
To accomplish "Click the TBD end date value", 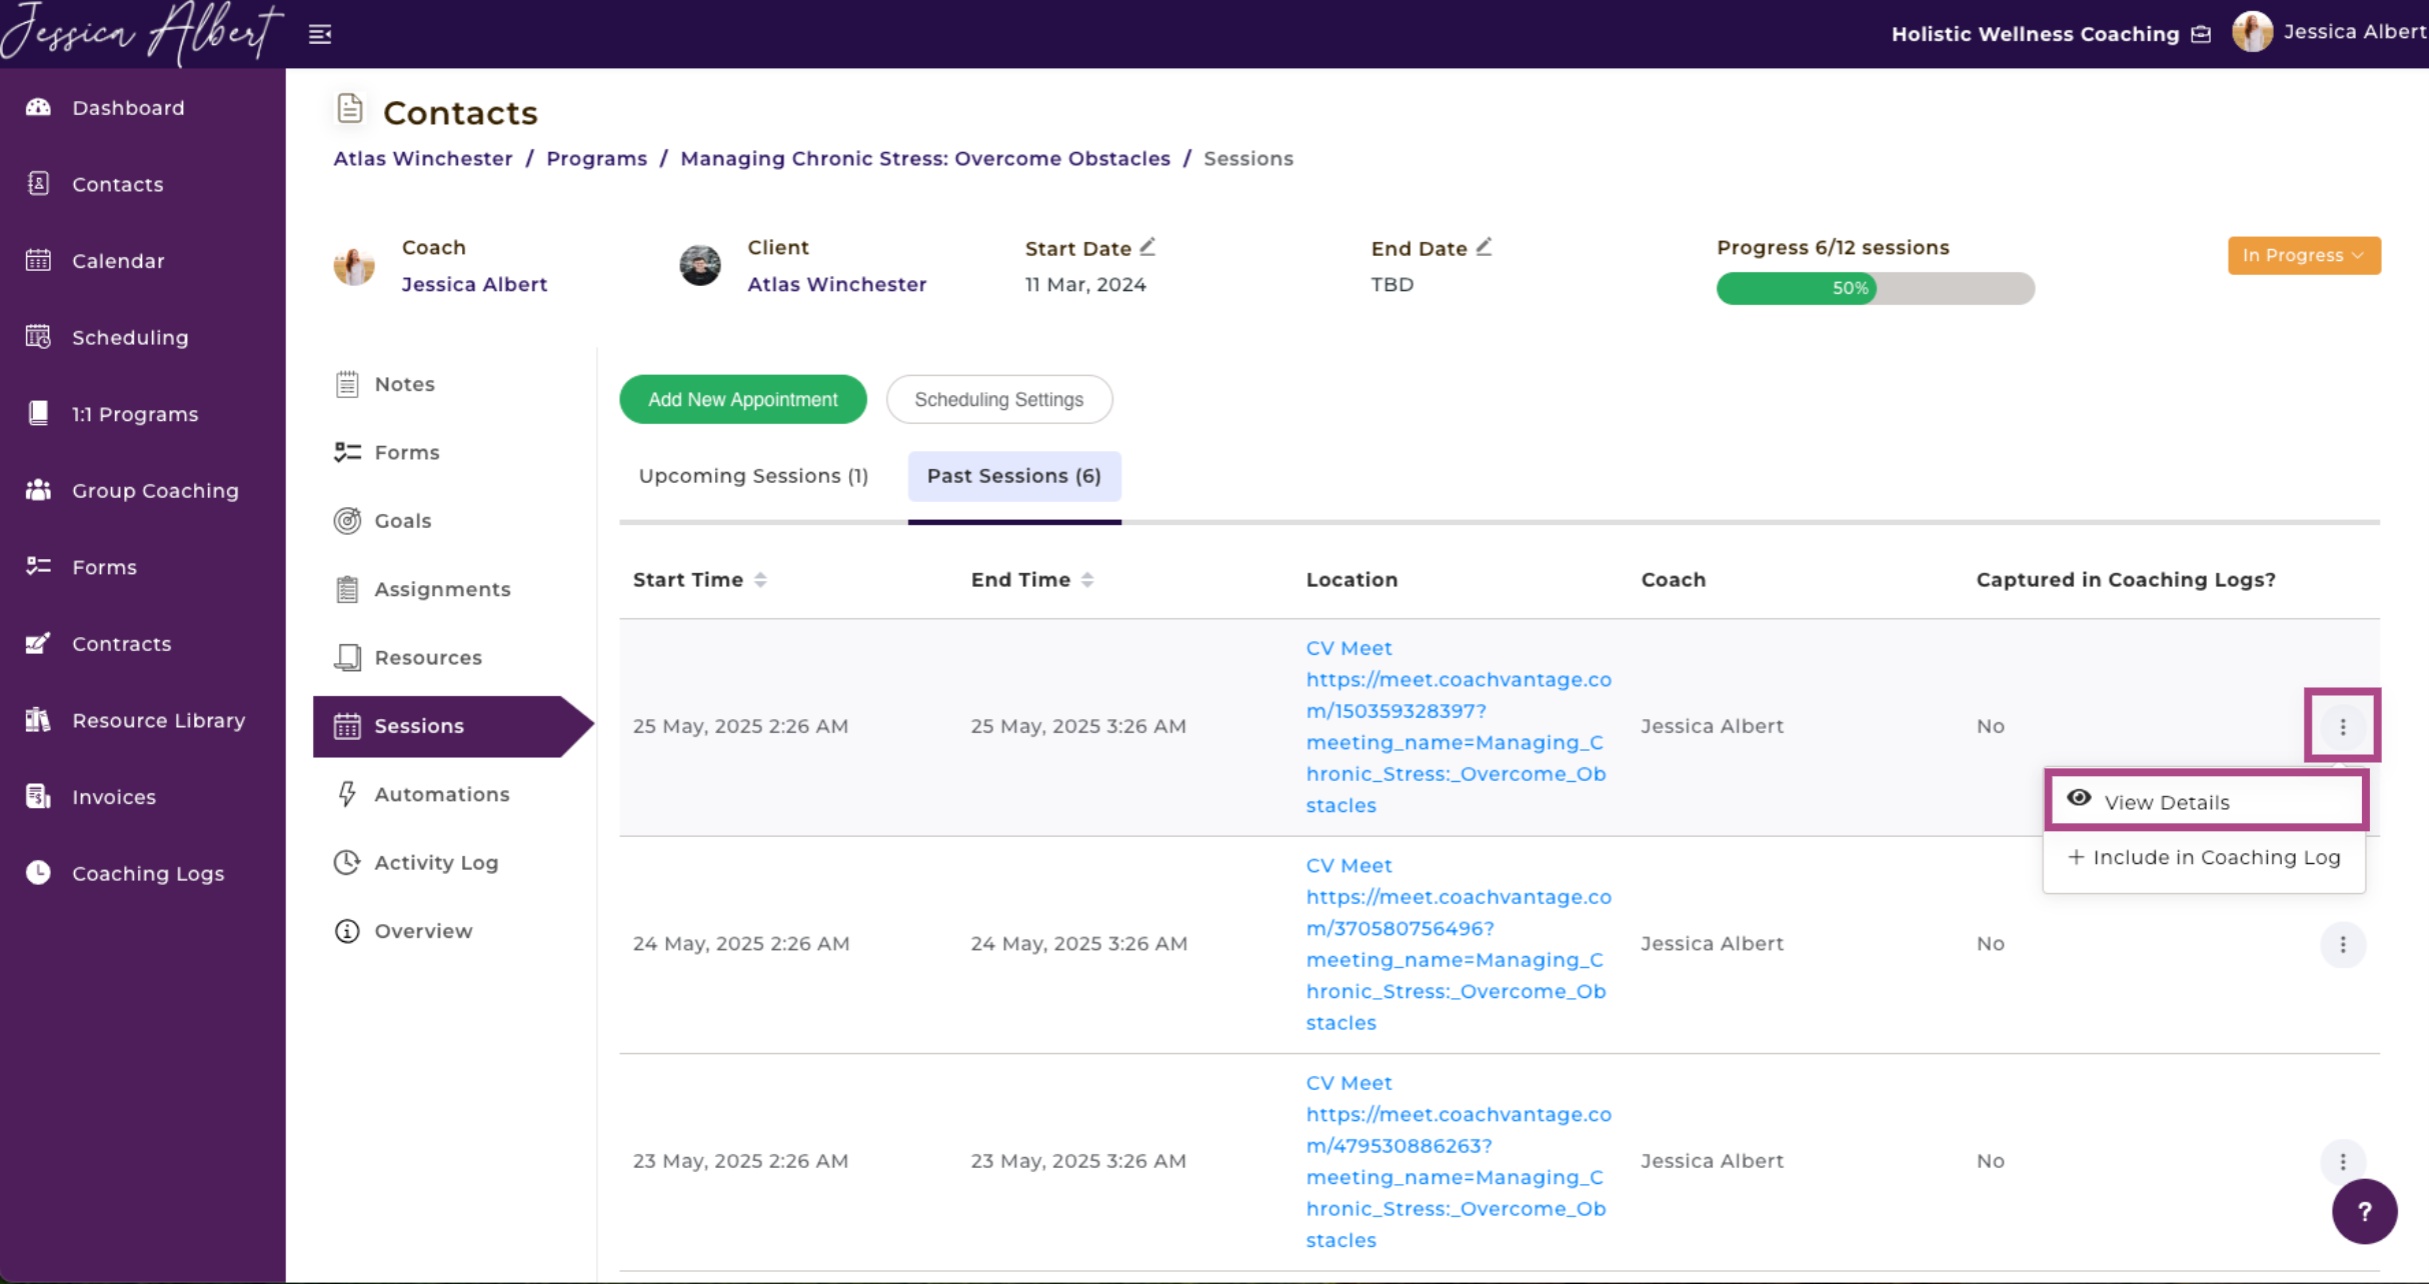I will click(1392, 284).
